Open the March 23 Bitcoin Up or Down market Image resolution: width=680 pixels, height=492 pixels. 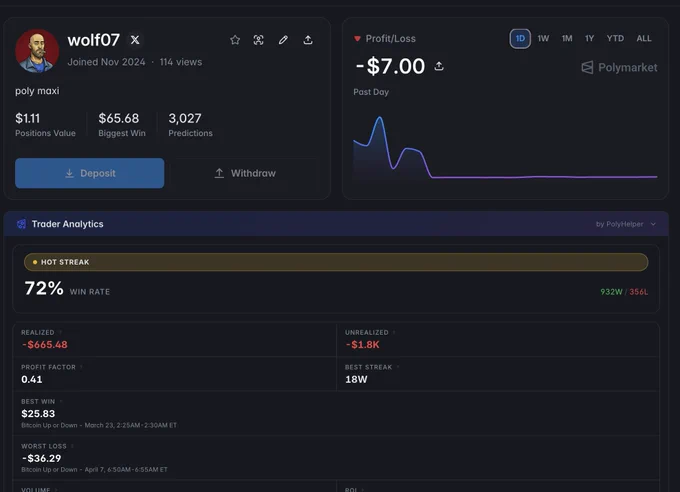[99, 425]
